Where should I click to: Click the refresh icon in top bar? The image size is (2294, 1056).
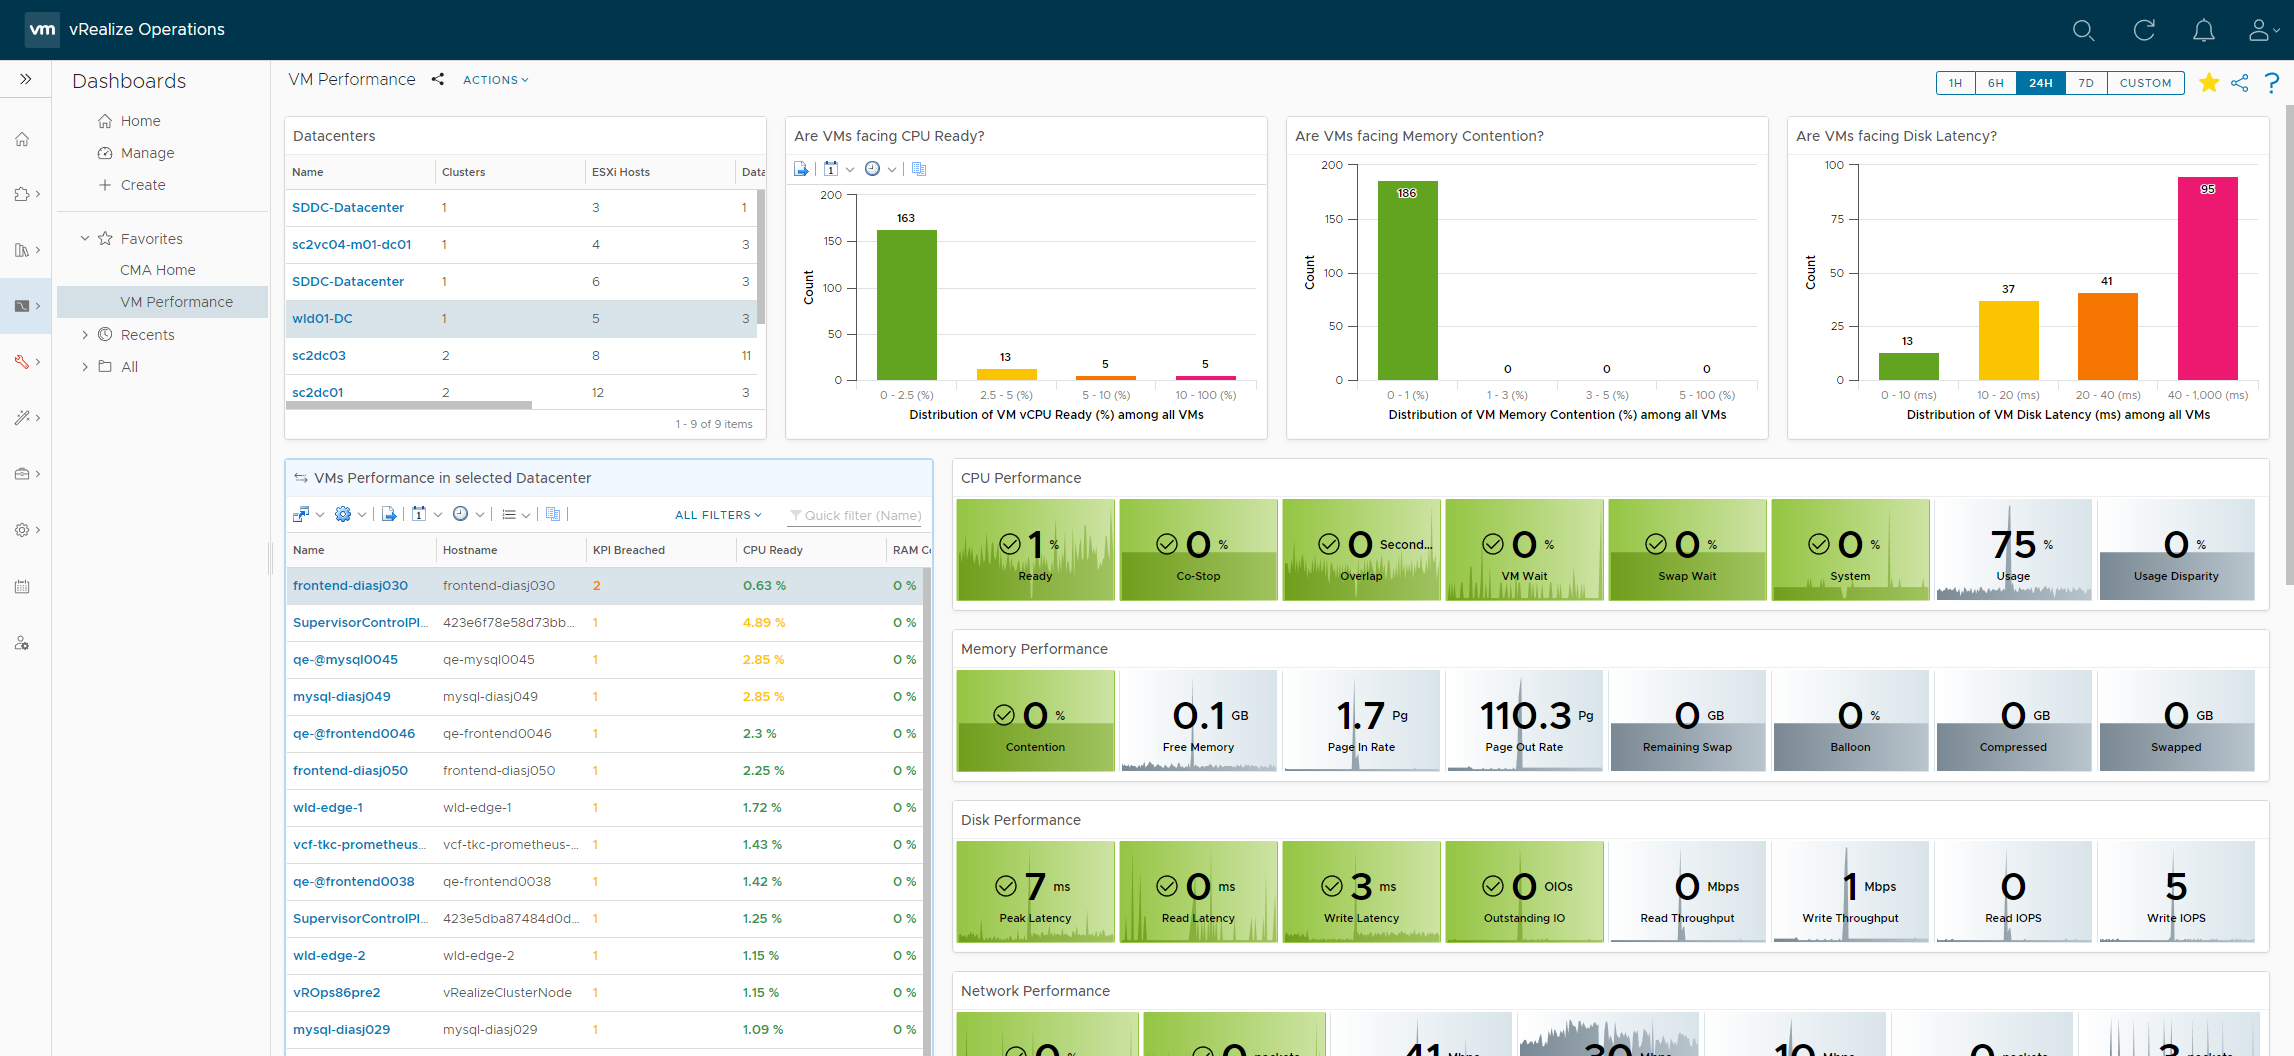pyautogui.click(x=2144, y=30)
